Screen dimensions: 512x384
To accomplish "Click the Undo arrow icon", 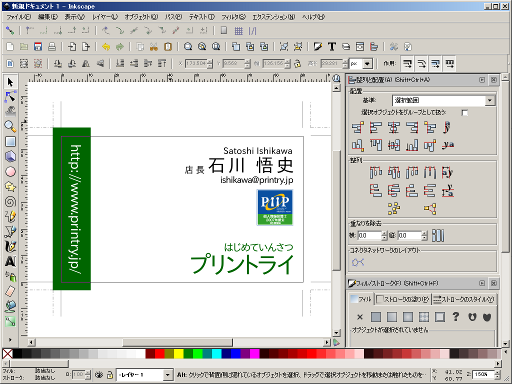I will click(106, 47).
